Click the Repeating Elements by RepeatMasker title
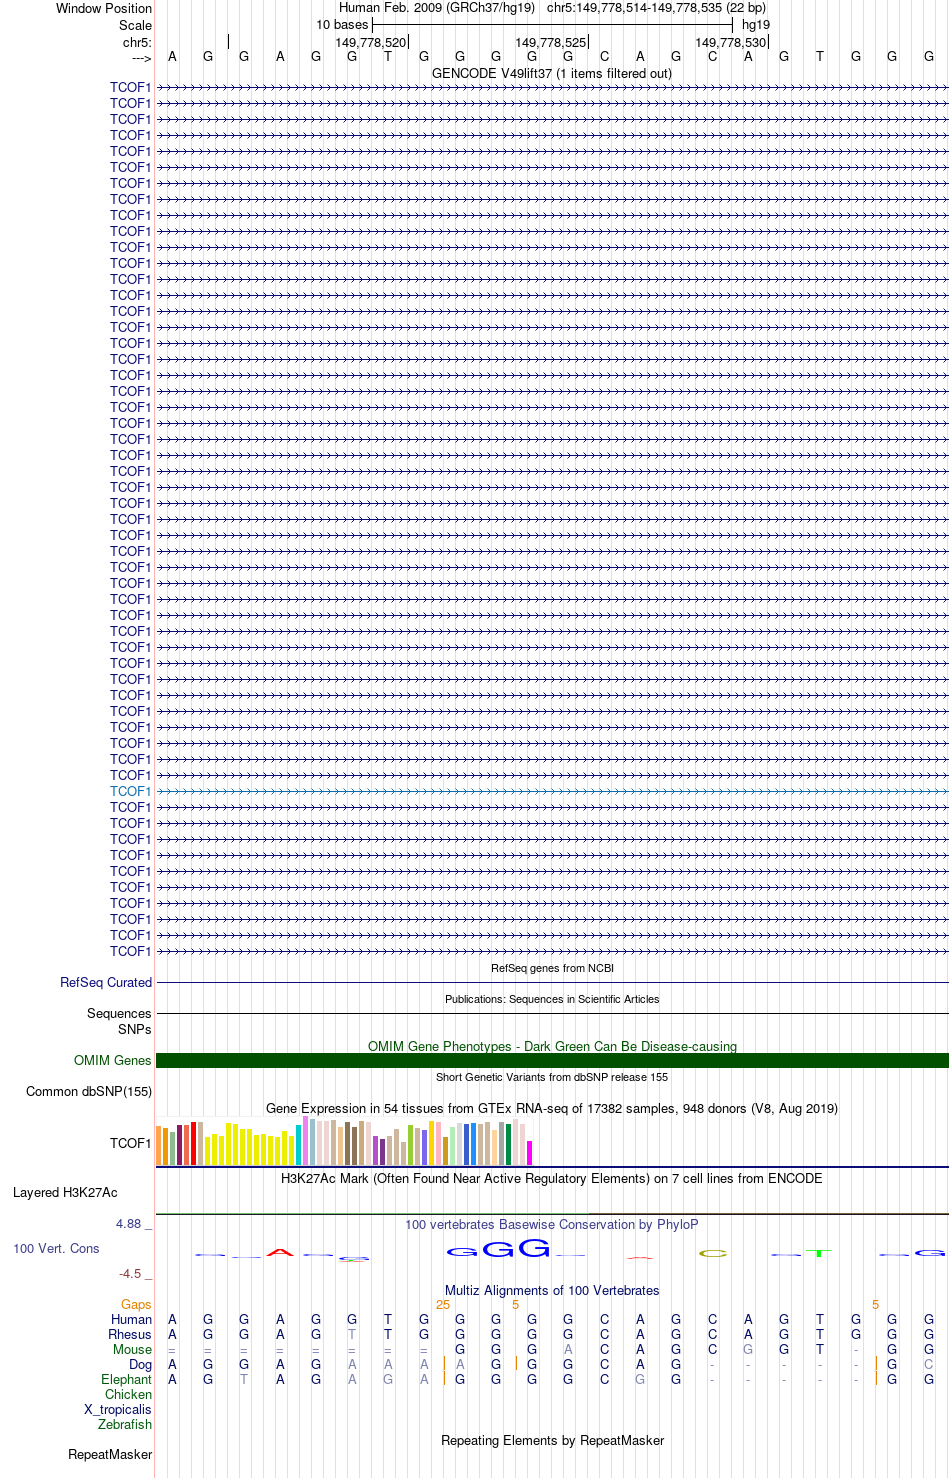This screenshot has height=1478, width=950. [x=552, y=1440]
